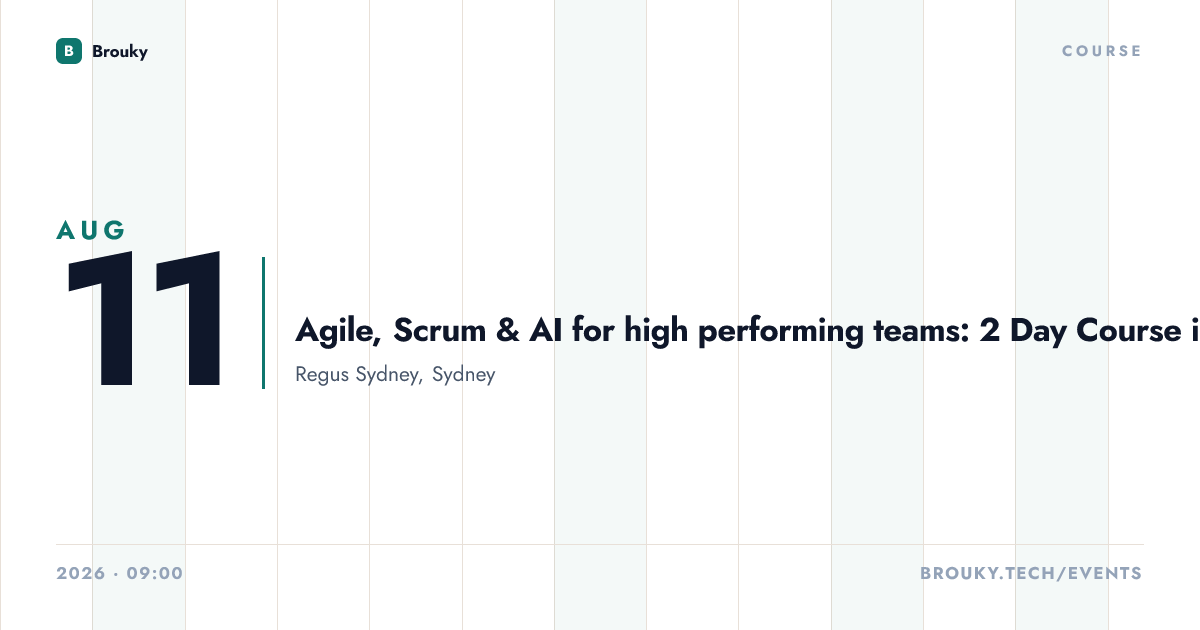The image size is (1200, 630).
Task: Click the 2026 year in the footer
Action: (81, 573)
